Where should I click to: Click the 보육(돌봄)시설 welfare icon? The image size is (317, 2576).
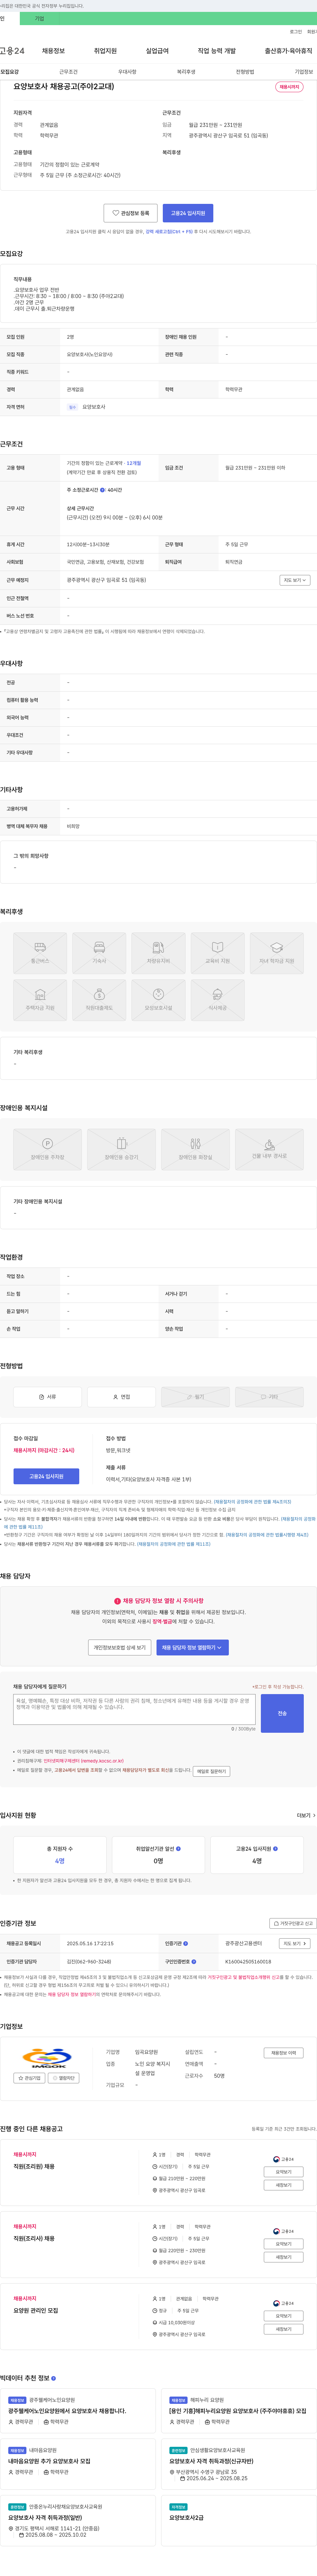click(x=158, y=1000)
